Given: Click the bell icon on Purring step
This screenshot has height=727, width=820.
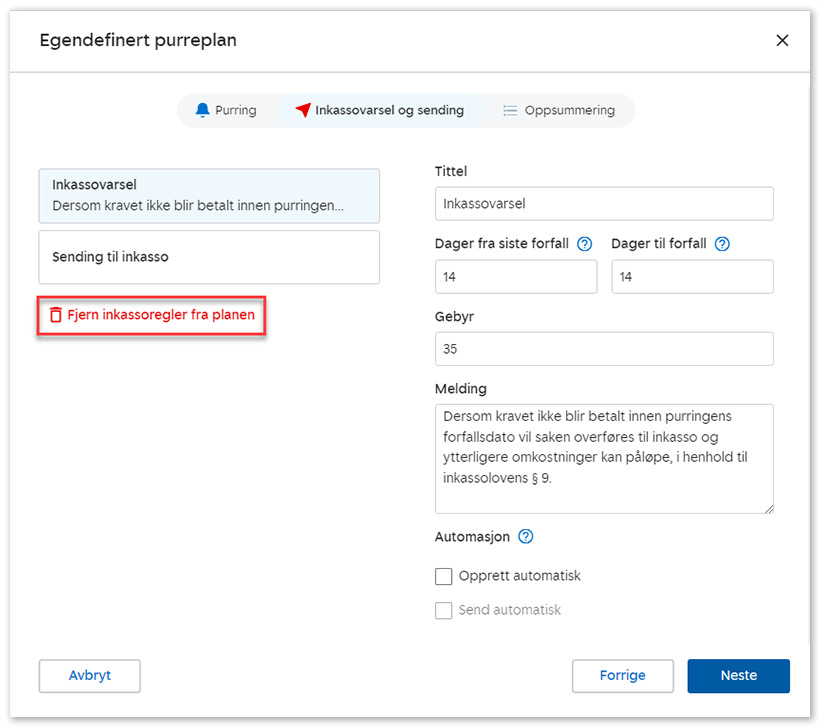Looking at the screenshot, I should coord(203,110).
